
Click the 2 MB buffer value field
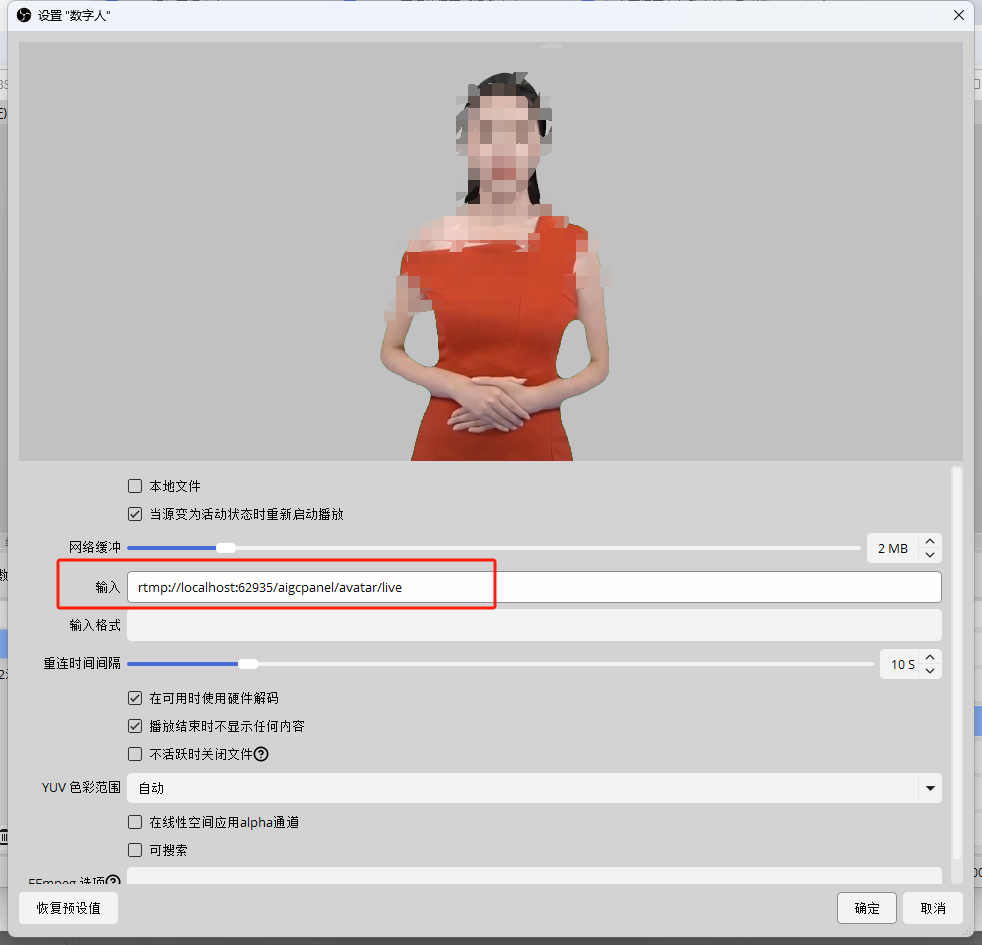tap(893, 548)
